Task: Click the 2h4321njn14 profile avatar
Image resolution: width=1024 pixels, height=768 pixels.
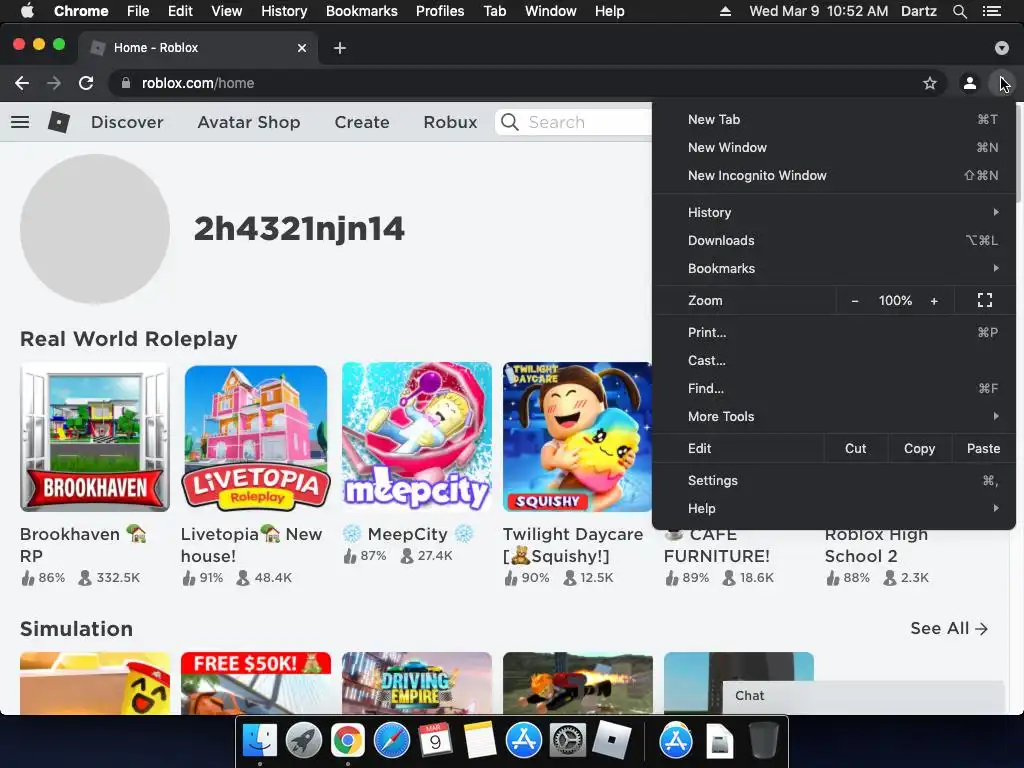Action: 95,229
